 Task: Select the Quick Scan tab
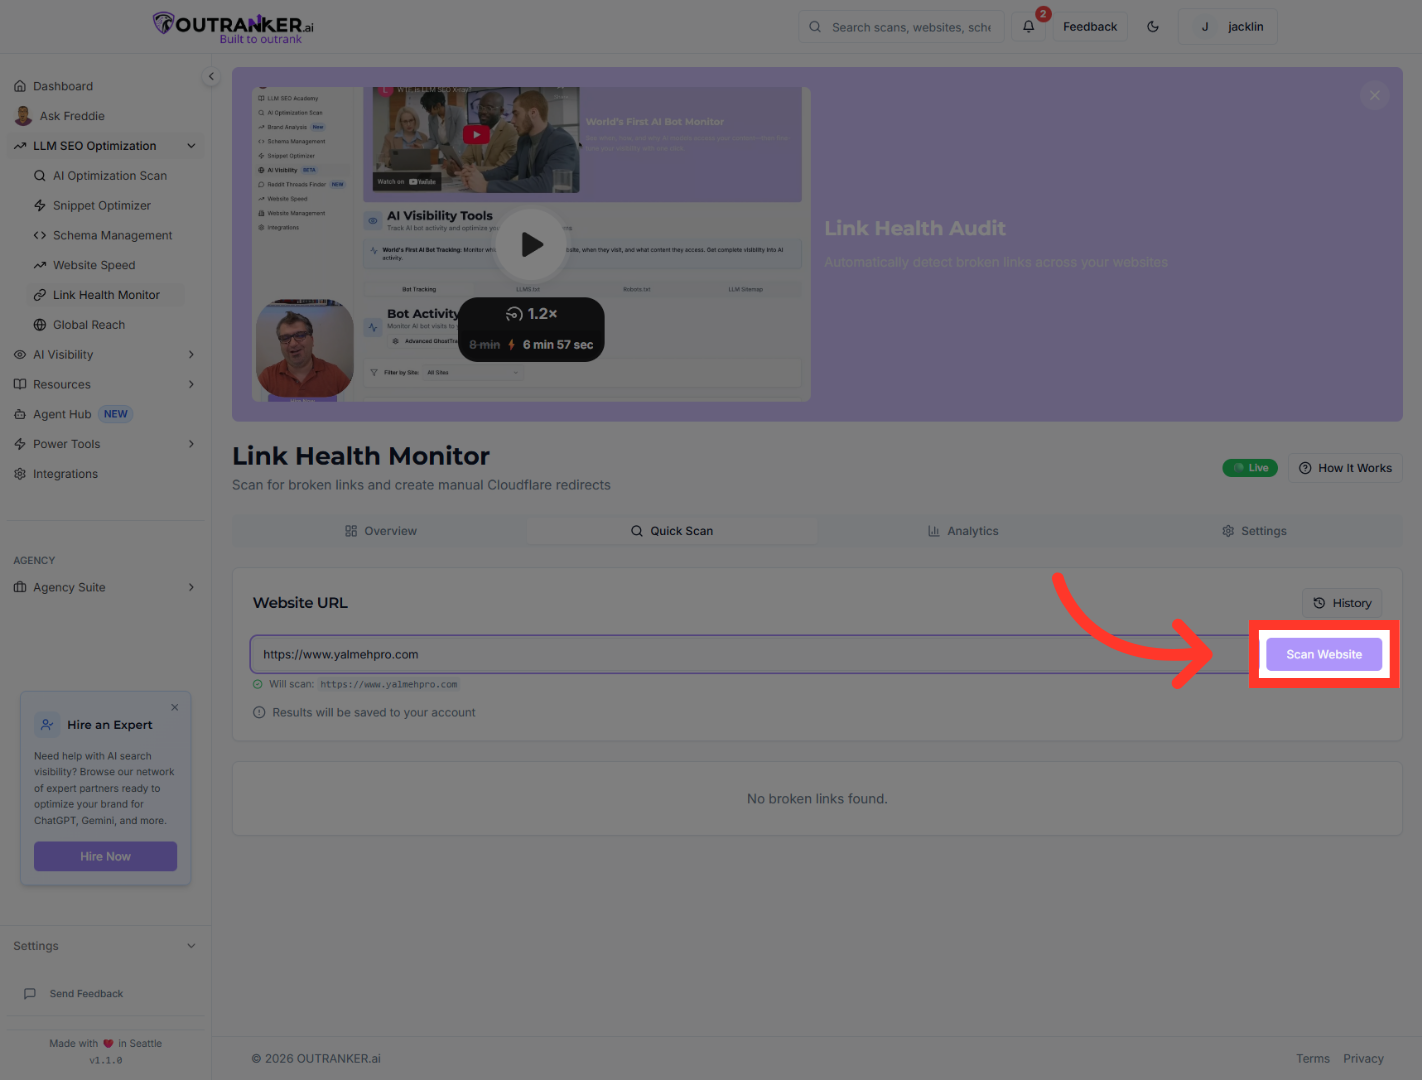point(672,531)
